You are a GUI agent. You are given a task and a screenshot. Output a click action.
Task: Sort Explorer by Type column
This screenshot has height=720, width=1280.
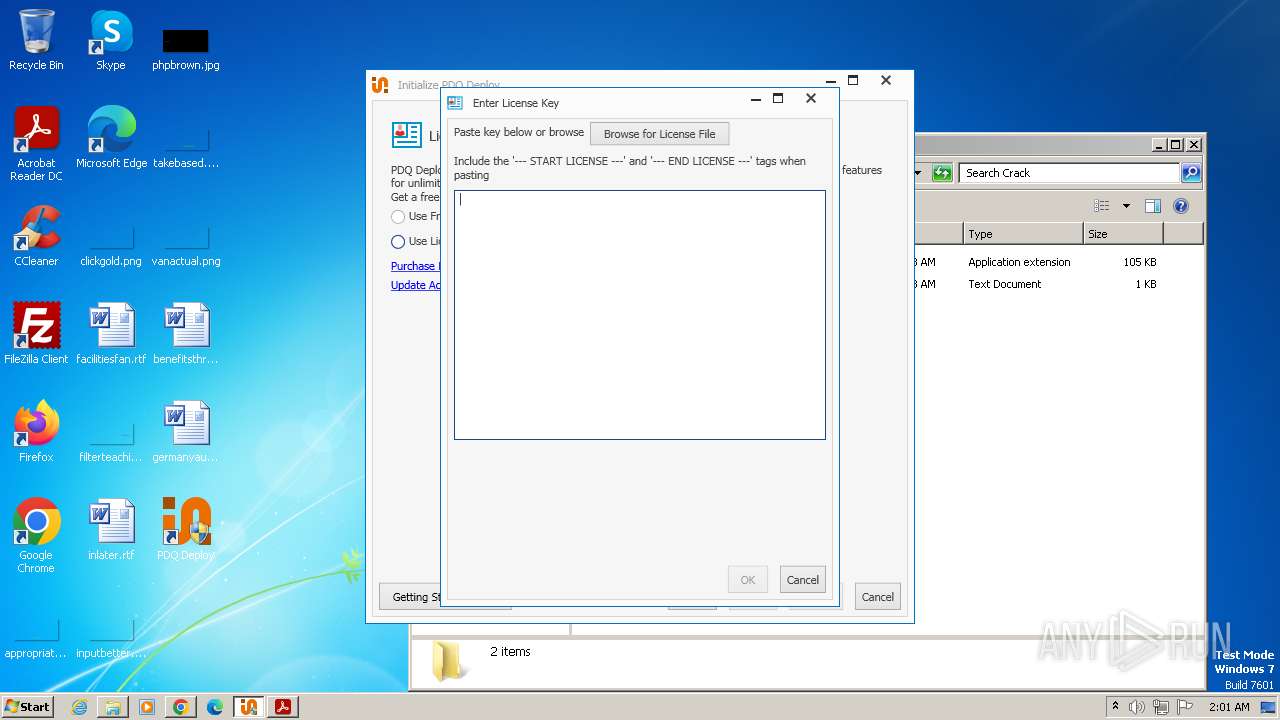click(x=1023, y=234)
